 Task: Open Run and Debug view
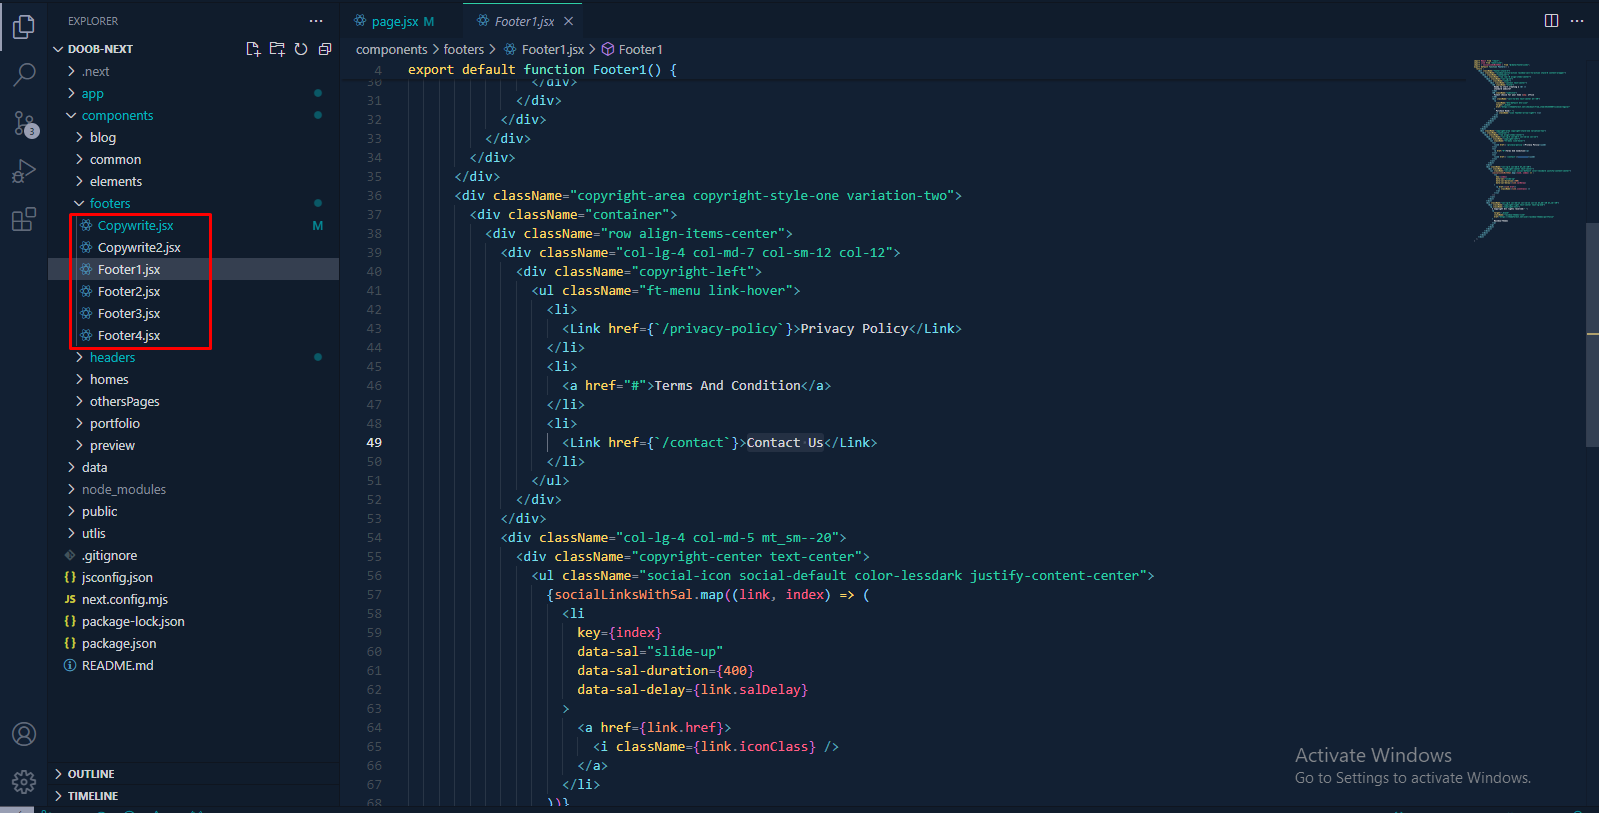pos(24,172)
